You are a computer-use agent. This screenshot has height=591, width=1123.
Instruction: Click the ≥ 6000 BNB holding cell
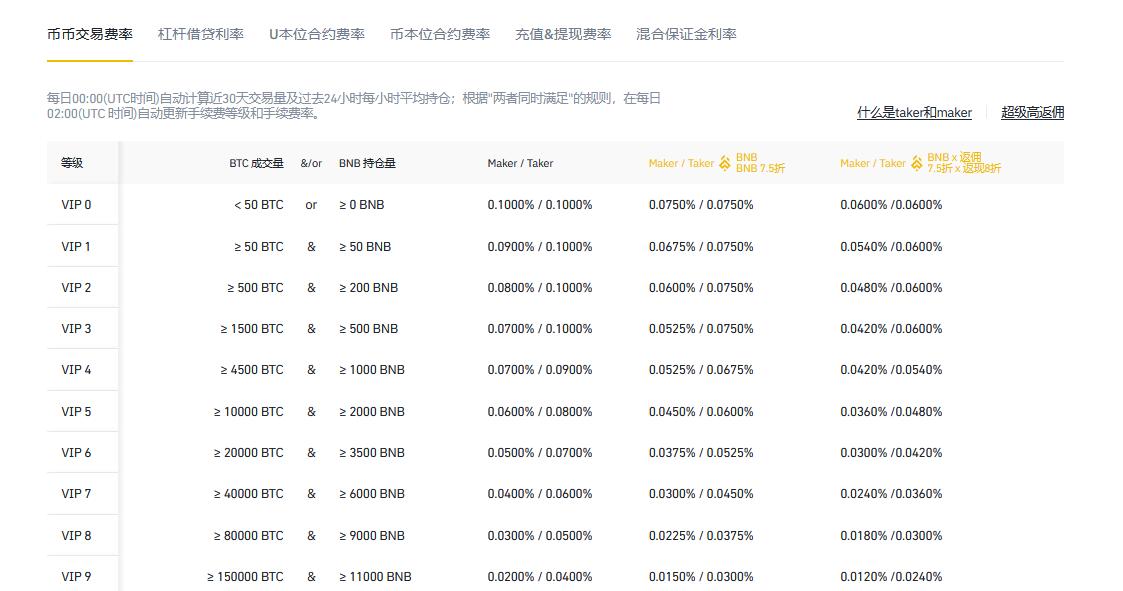coord(372,494)
